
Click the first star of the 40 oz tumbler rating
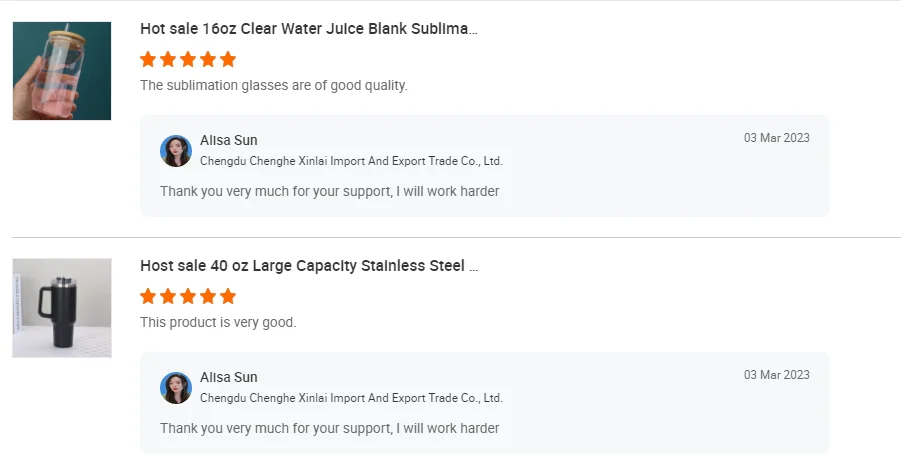(148, 296)
